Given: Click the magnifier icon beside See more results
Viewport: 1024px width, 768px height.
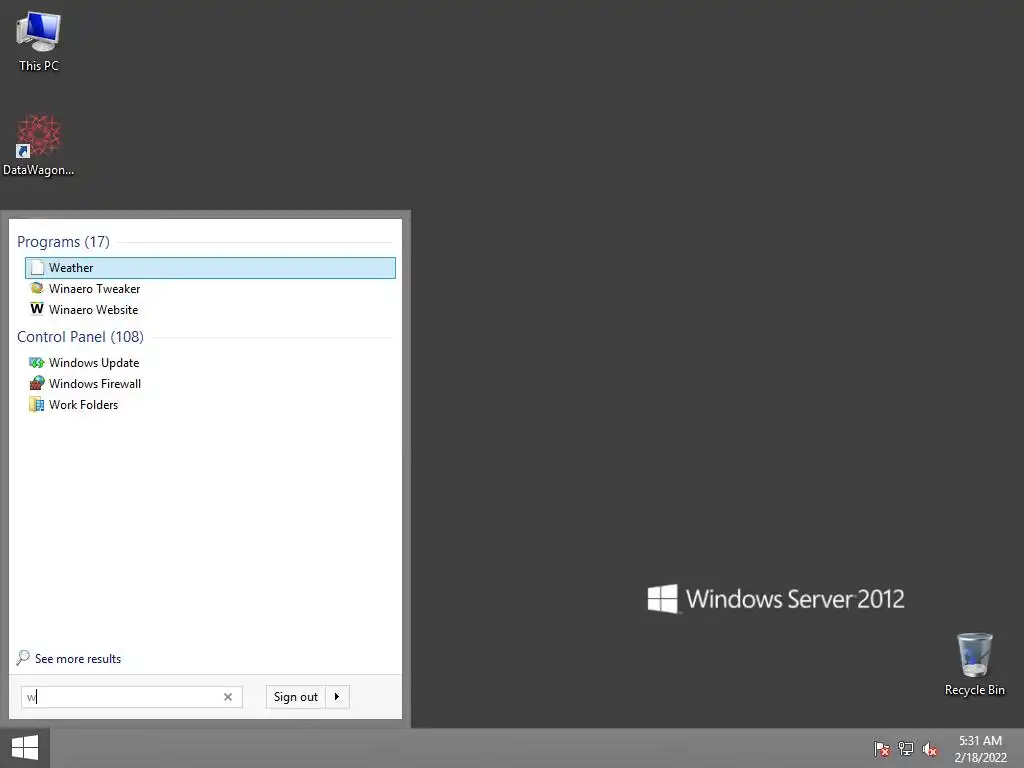Looking at the screenshot, I should pos(24,658).
